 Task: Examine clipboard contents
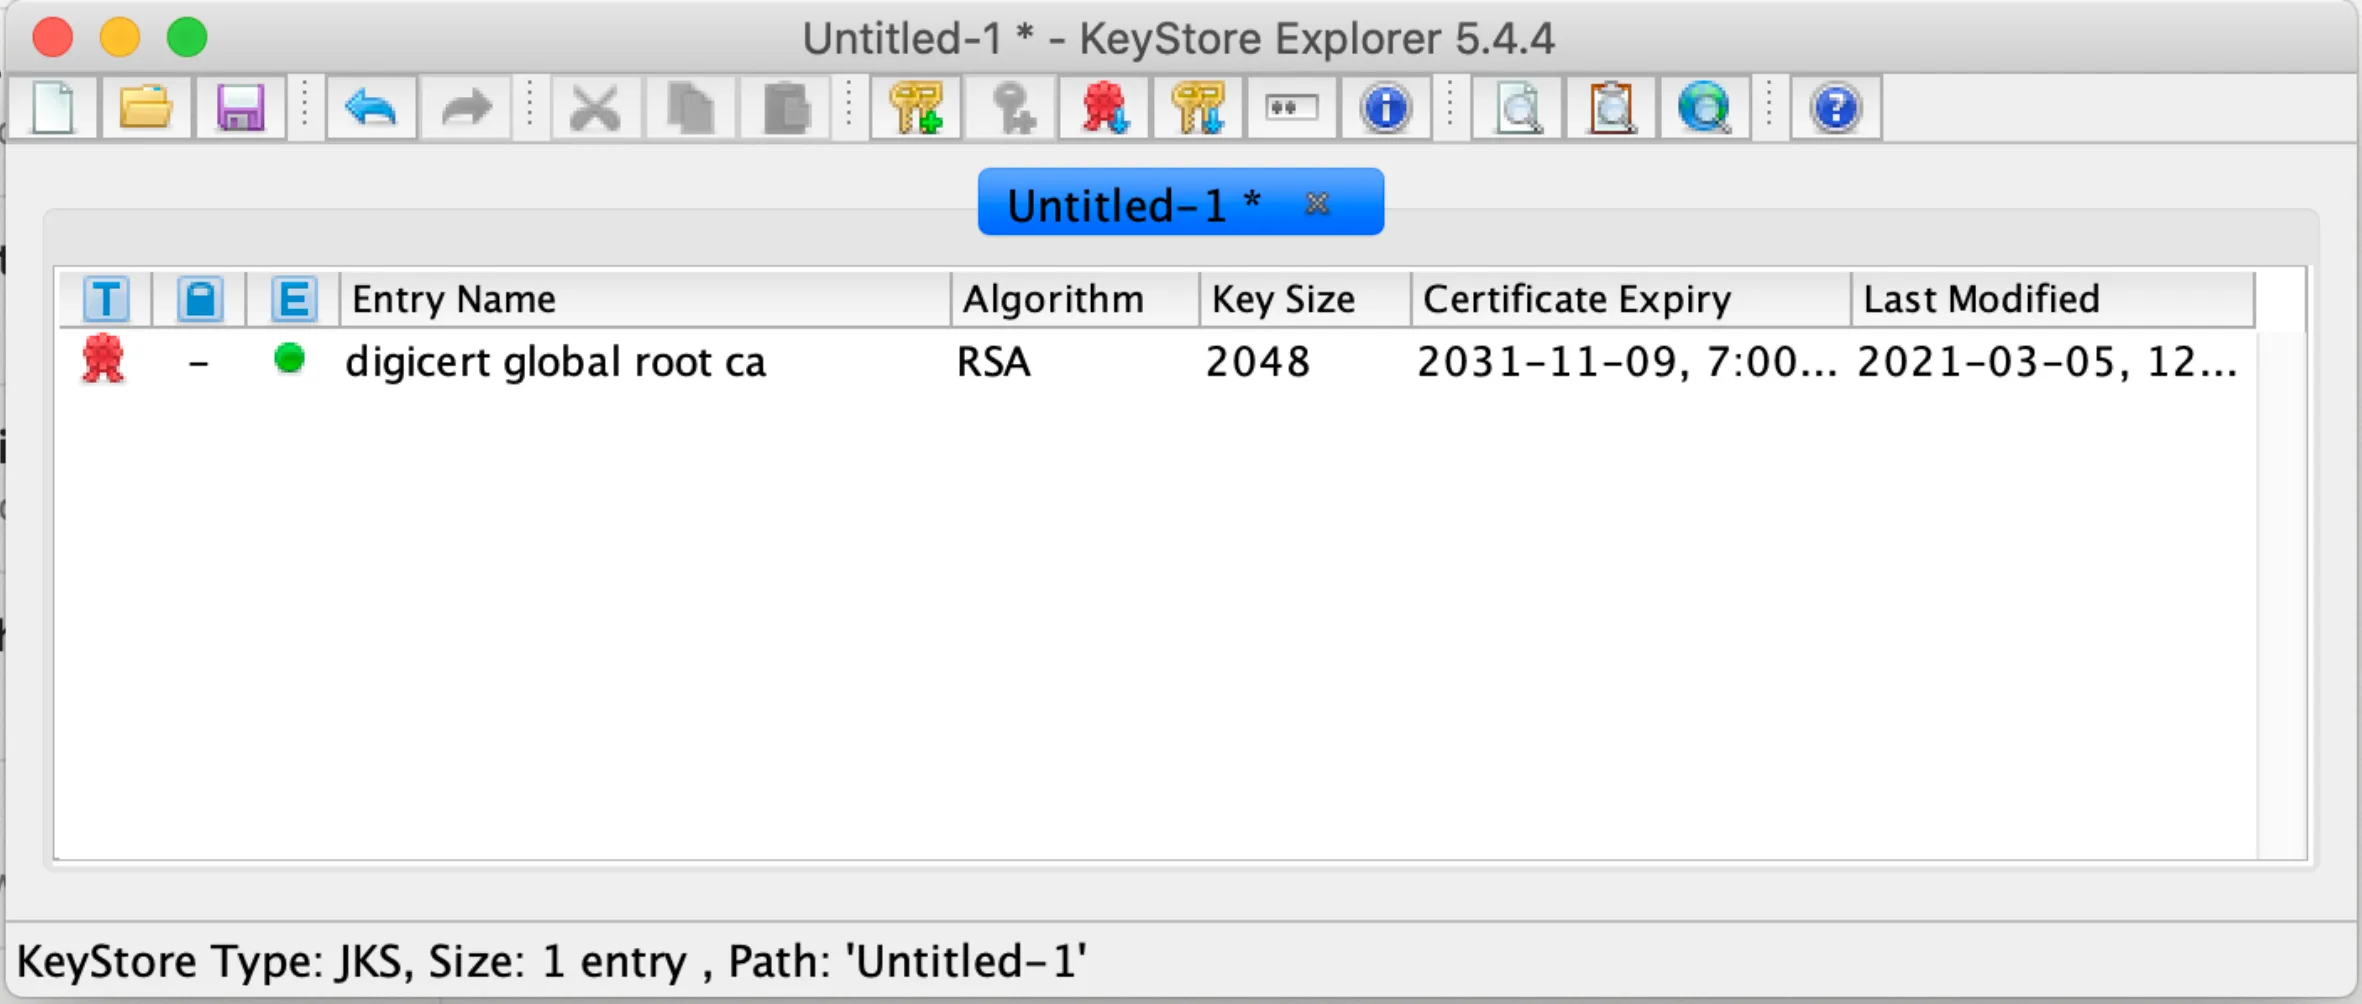pos(1611,107)
